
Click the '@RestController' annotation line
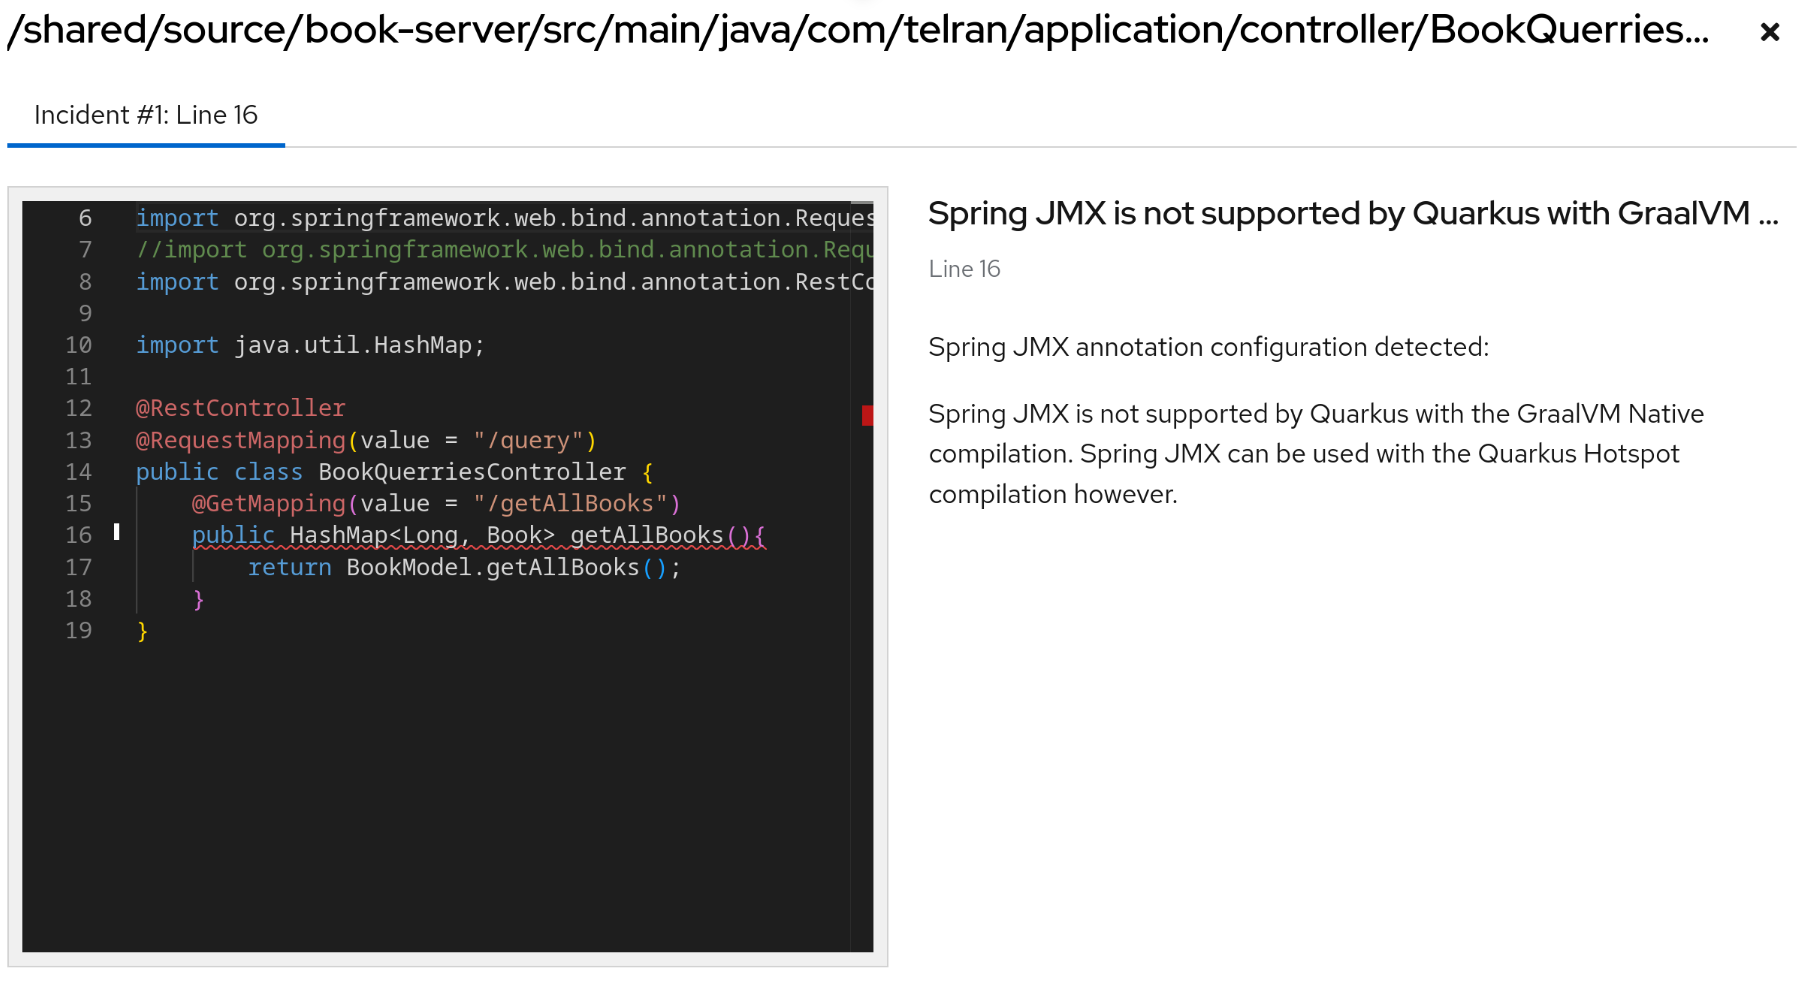click(240, 408)
